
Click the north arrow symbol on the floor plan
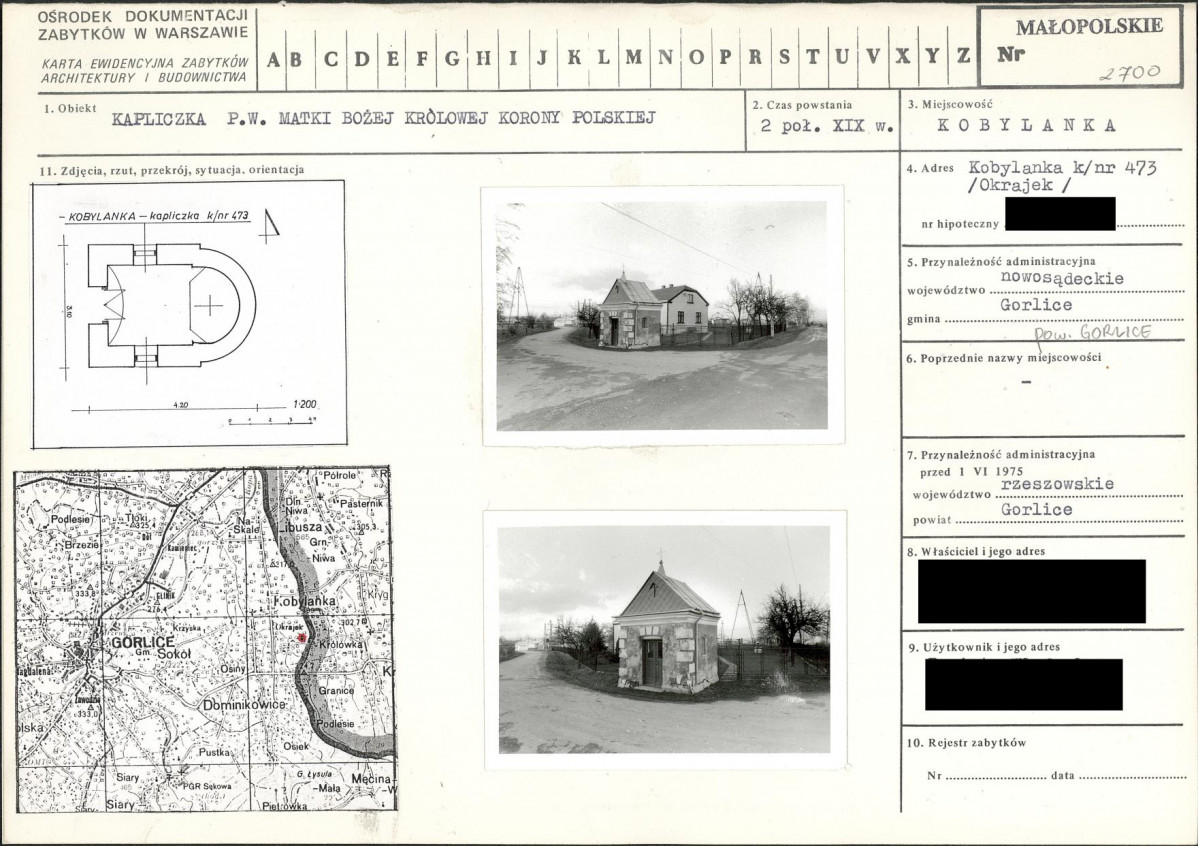[x=269, y=228]
